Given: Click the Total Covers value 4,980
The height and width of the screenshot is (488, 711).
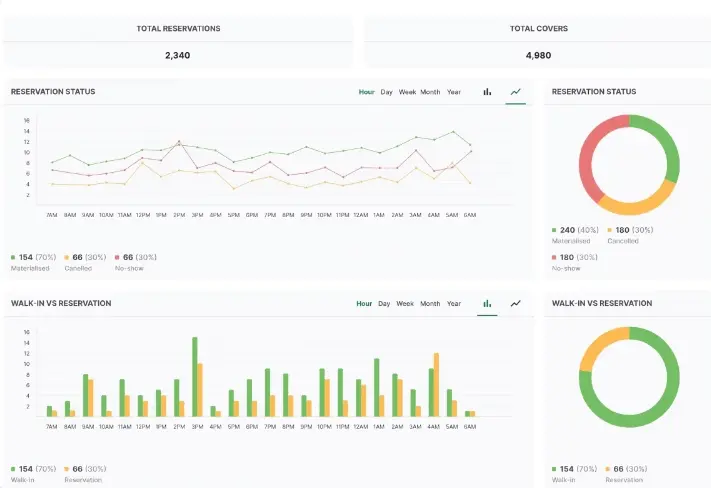Looking at the screenshot, I should (538, 55).
